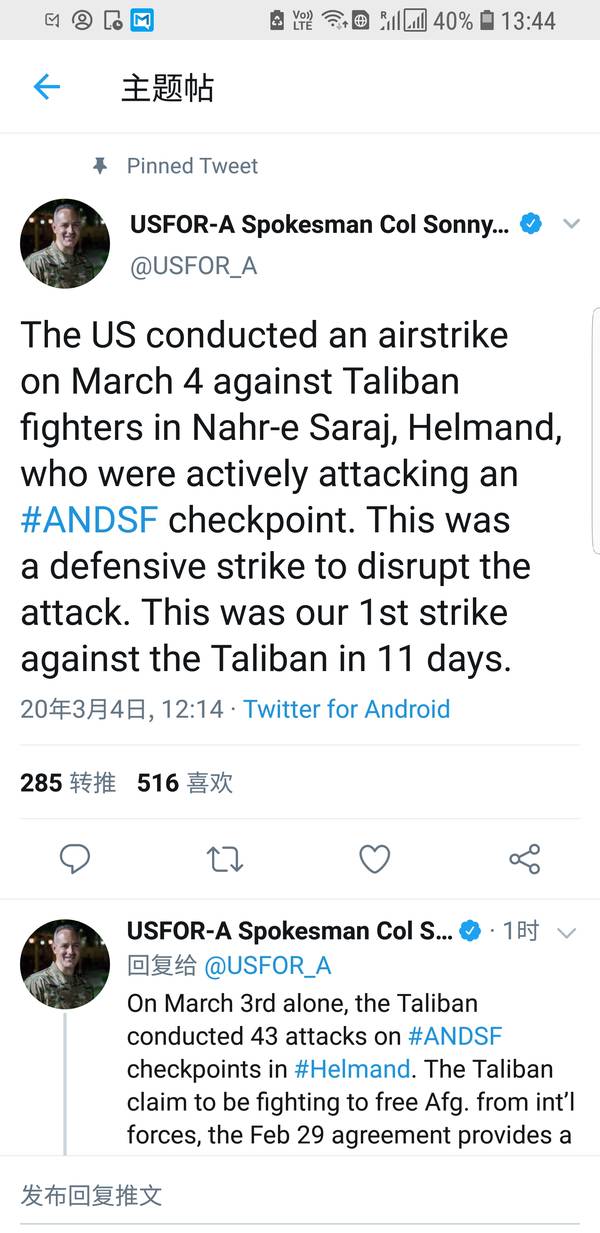Tap pinned tweet pushpin icon
Image resolution: width=600 pixels, height=1233 pixels.
tap(99, 167)
